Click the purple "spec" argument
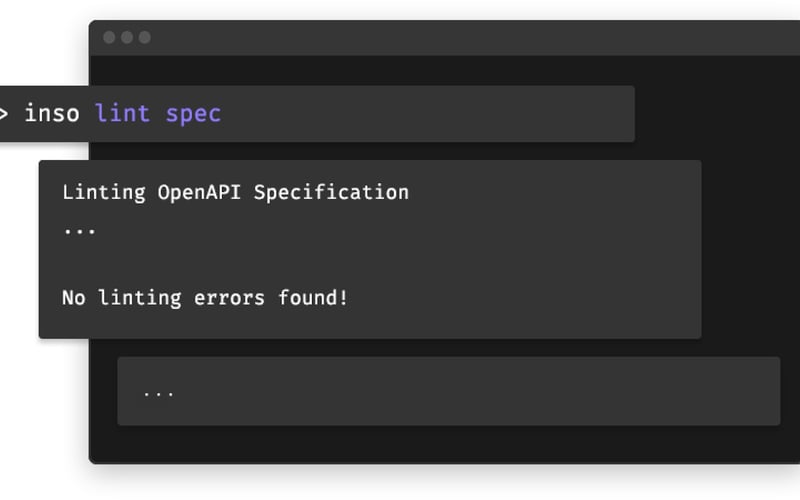 click(x=193, y=114)
